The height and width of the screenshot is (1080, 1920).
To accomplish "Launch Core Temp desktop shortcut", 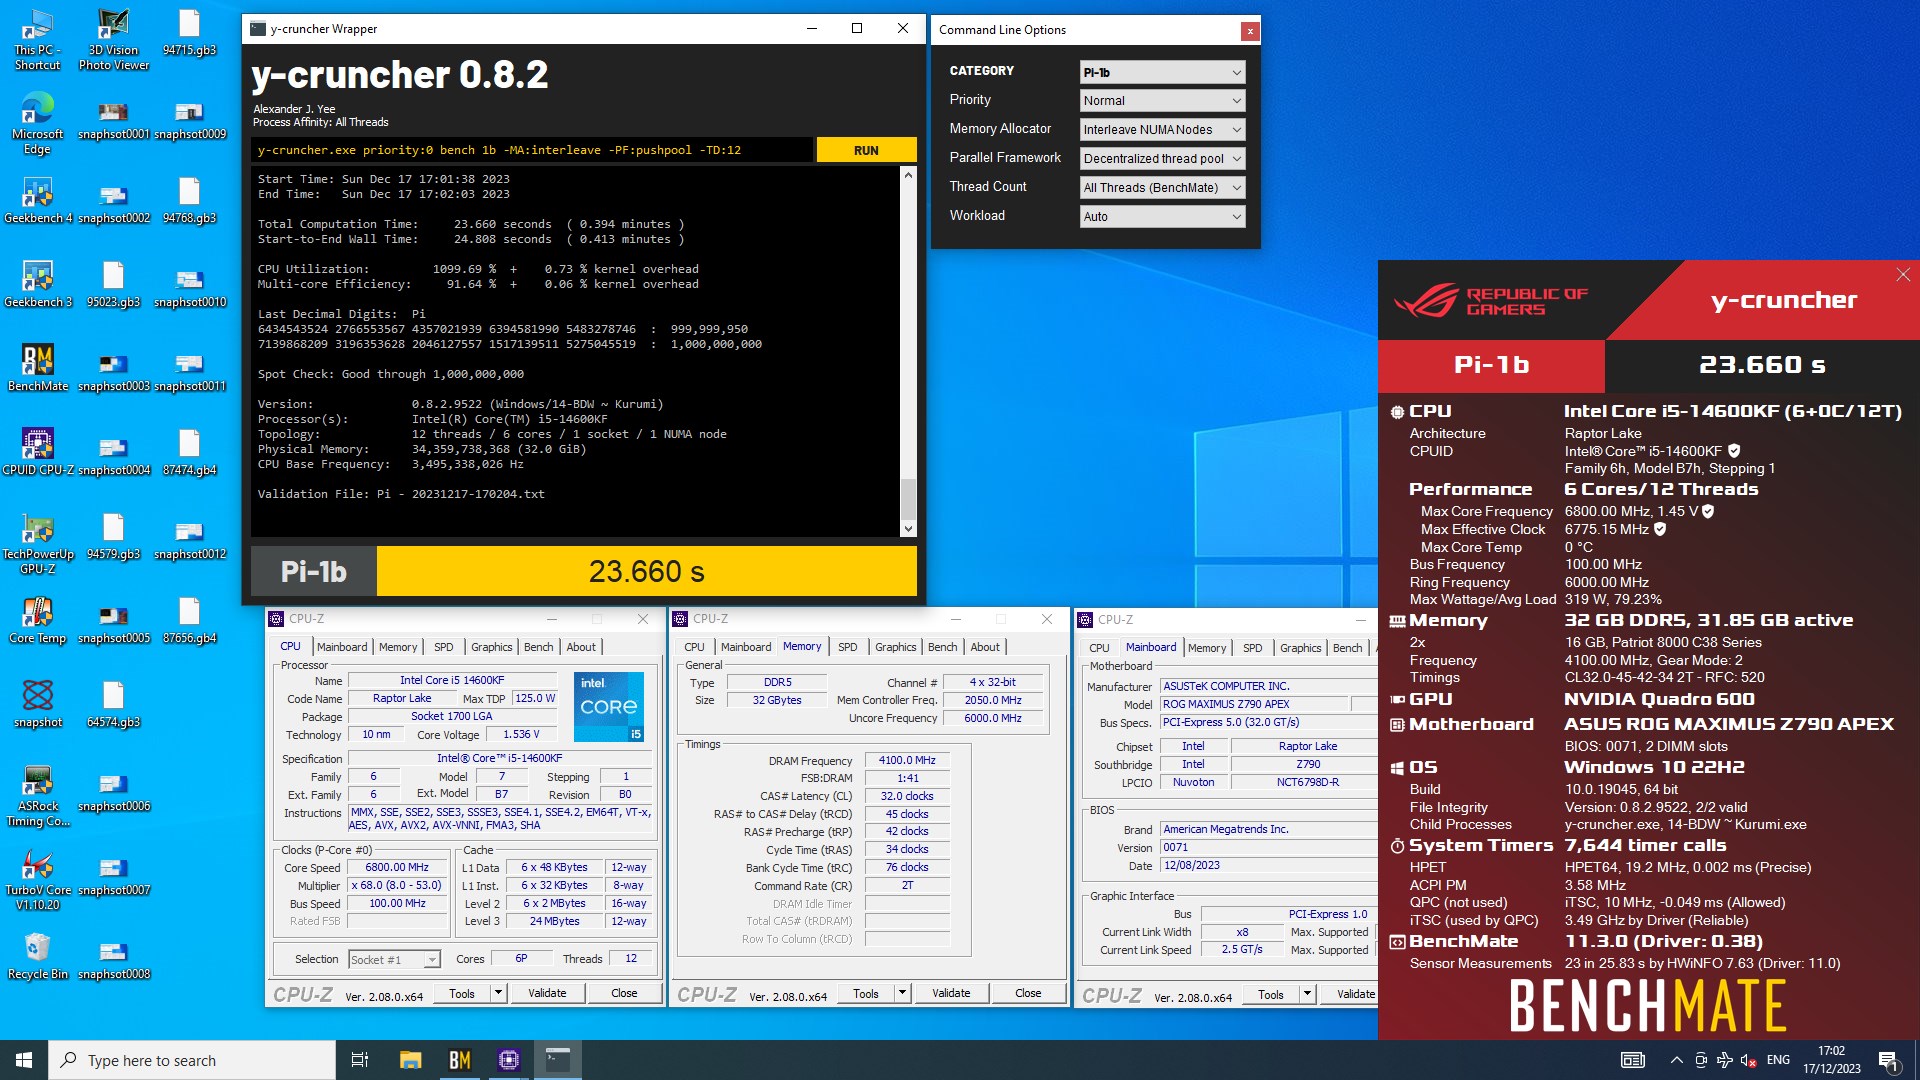I will [x=37, y=621].
